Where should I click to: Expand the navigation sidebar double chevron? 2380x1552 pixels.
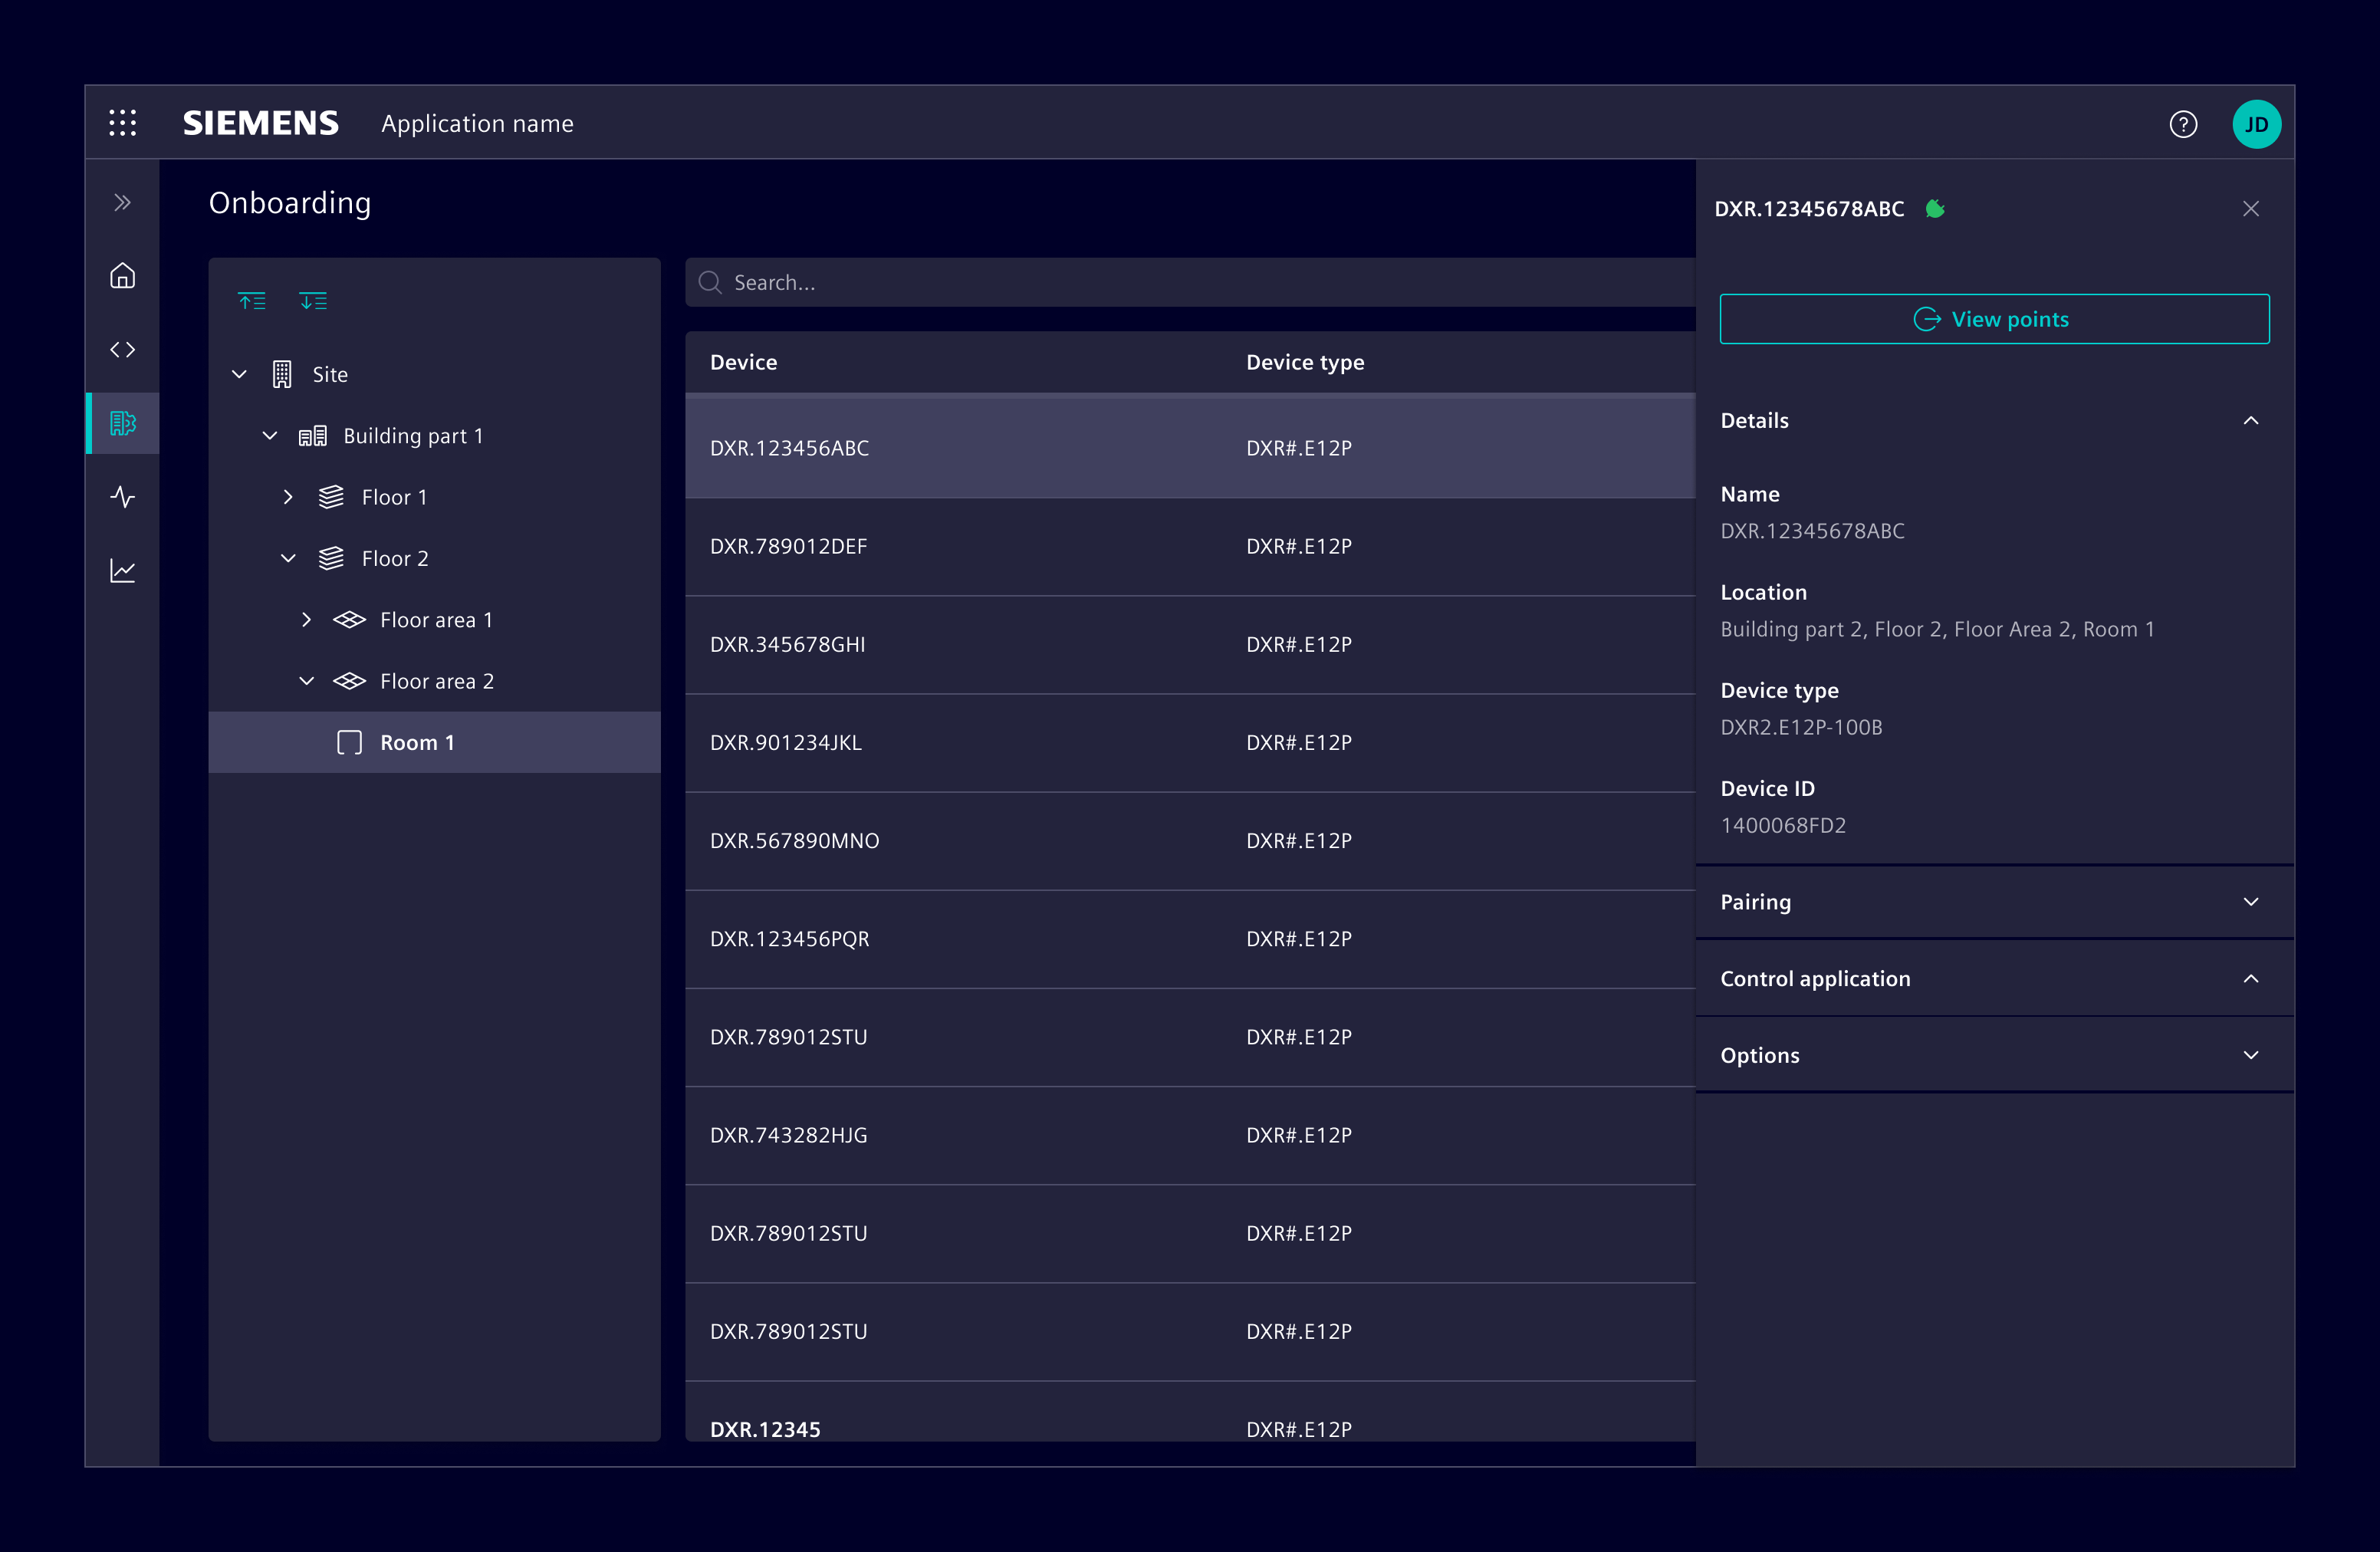coord(122,203)
